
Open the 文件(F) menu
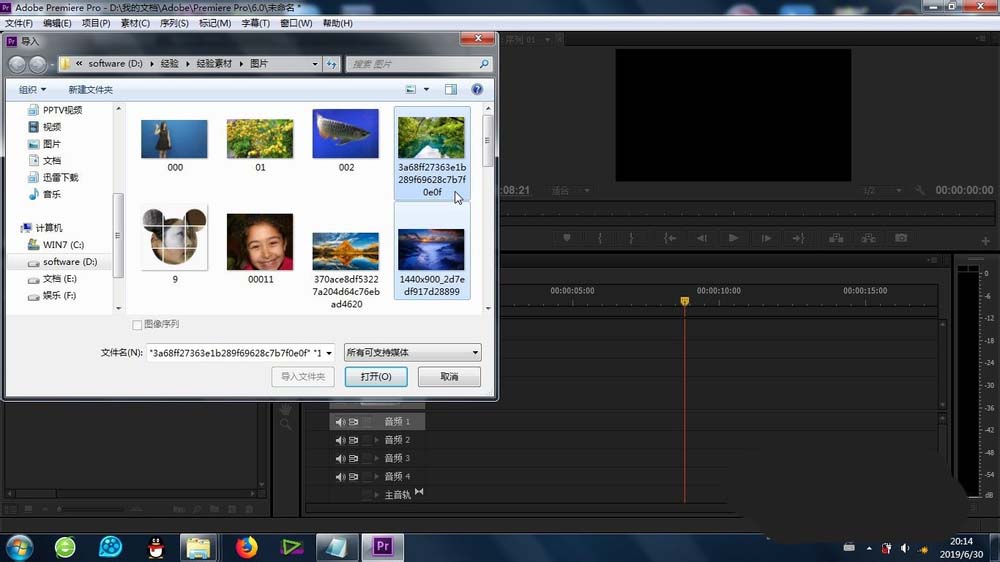18,23
